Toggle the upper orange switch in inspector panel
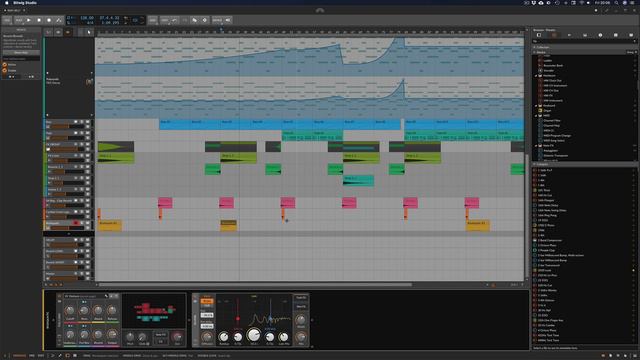The image size is (640, 360). [5, 64]
